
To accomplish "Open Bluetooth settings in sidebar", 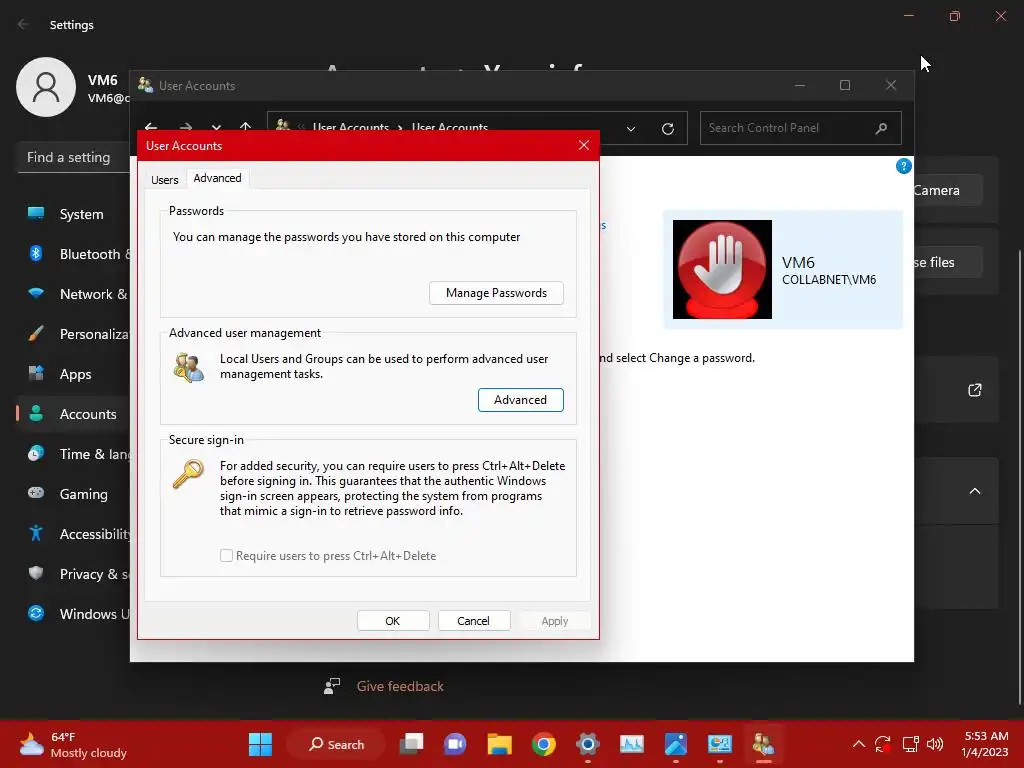I will coord(73,254).
